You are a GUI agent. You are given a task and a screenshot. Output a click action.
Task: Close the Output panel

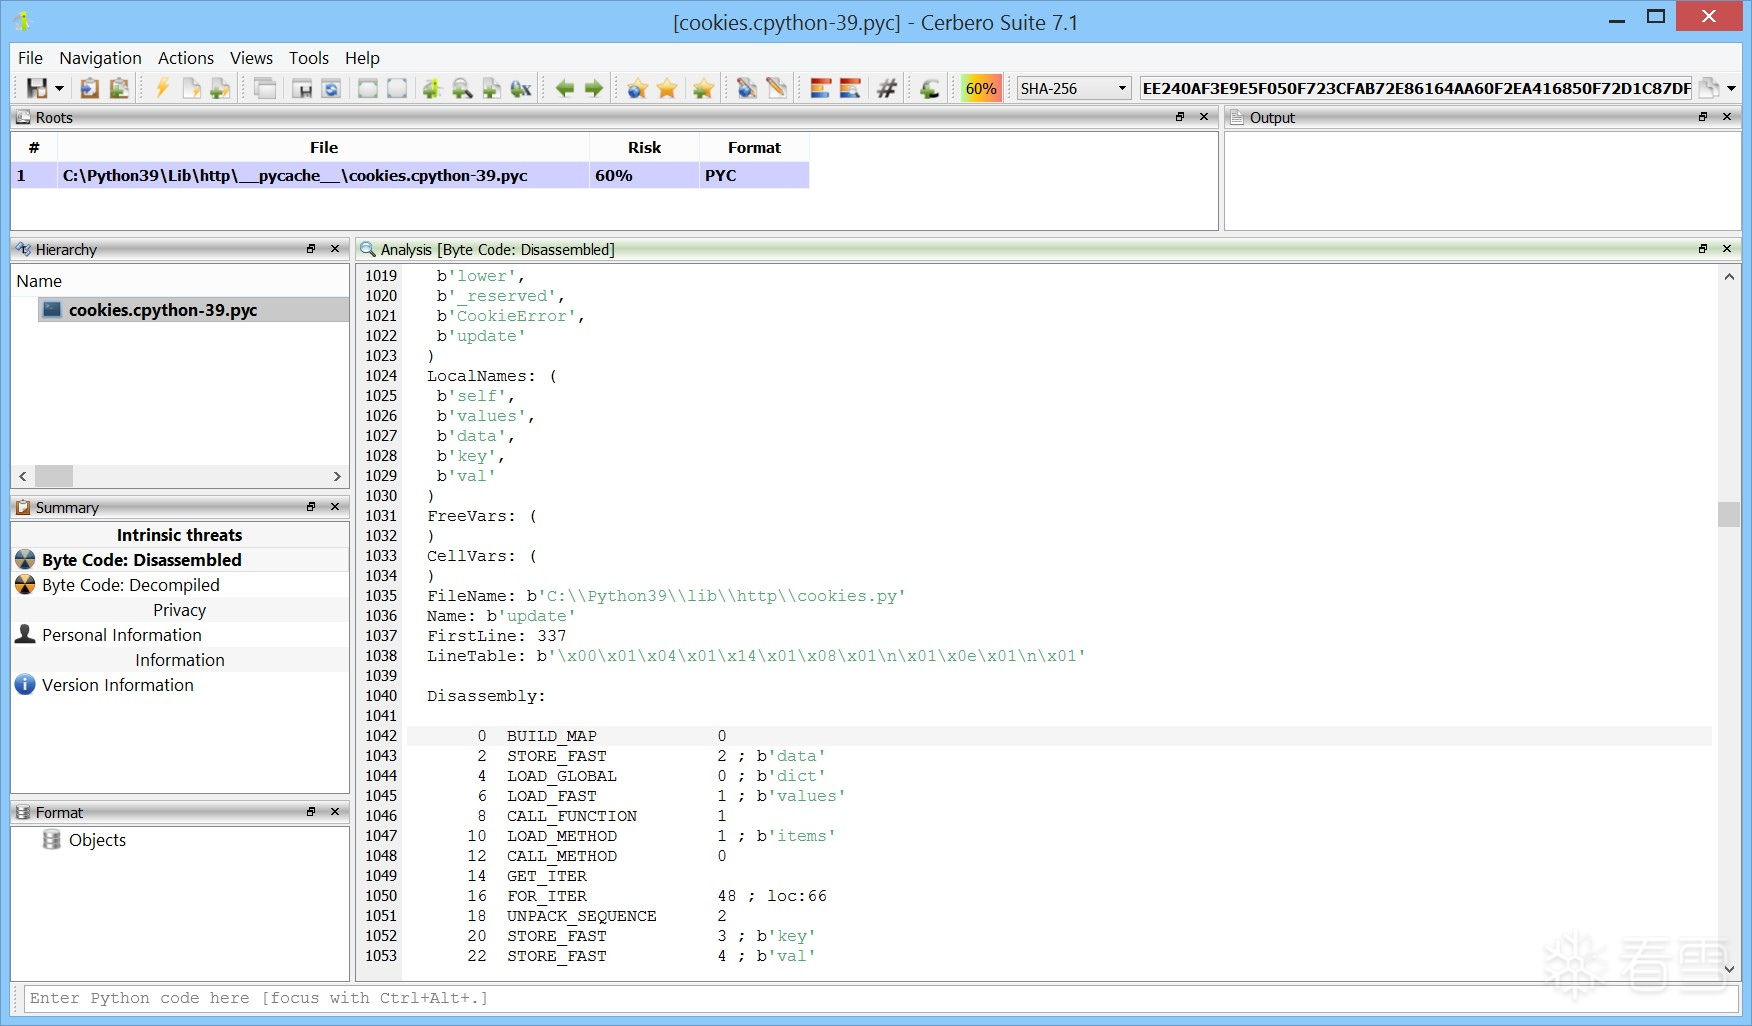point(1727,117)
